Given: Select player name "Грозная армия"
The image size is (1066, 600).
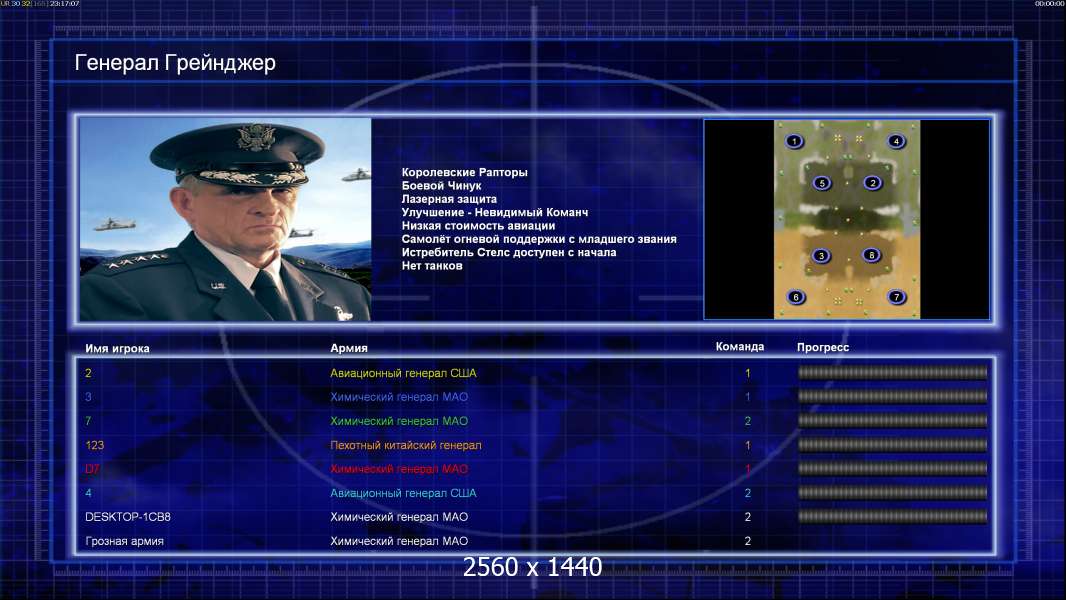Looking at the screenshot, I should click(x=124, y=542).
